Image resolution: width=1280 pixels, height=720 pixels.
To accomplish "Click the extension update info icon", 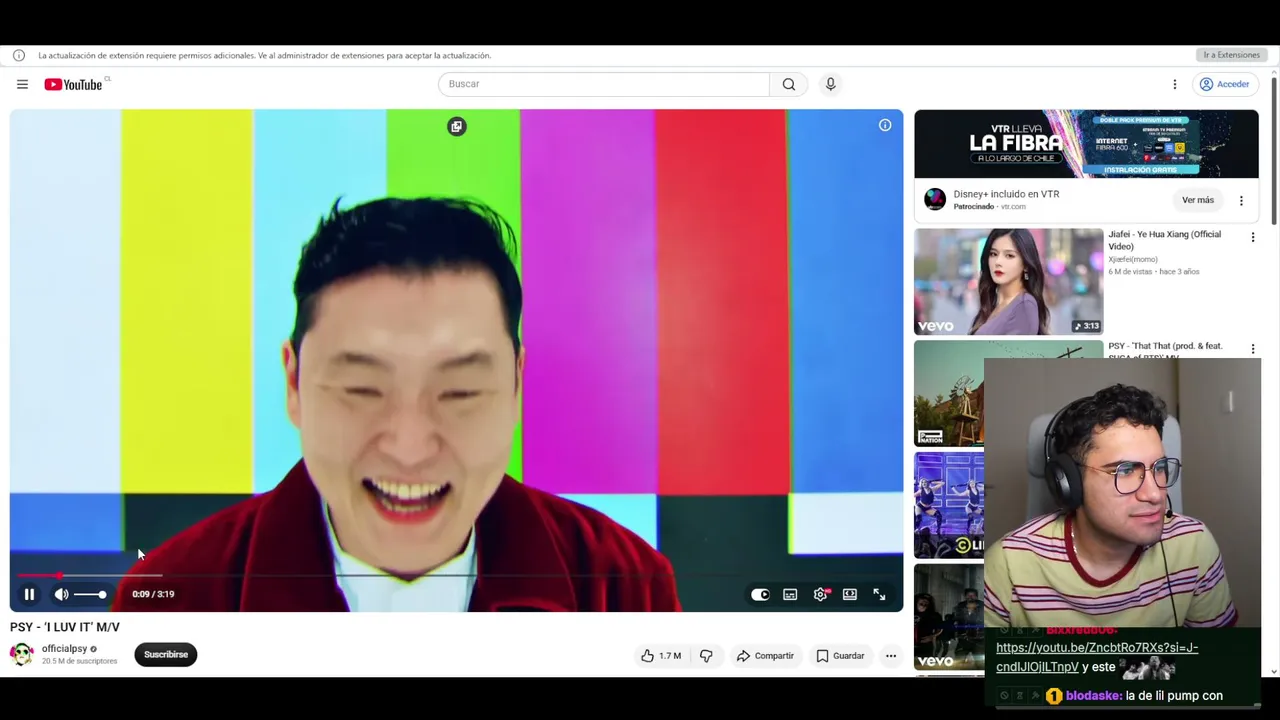I will tap(18, 55).
